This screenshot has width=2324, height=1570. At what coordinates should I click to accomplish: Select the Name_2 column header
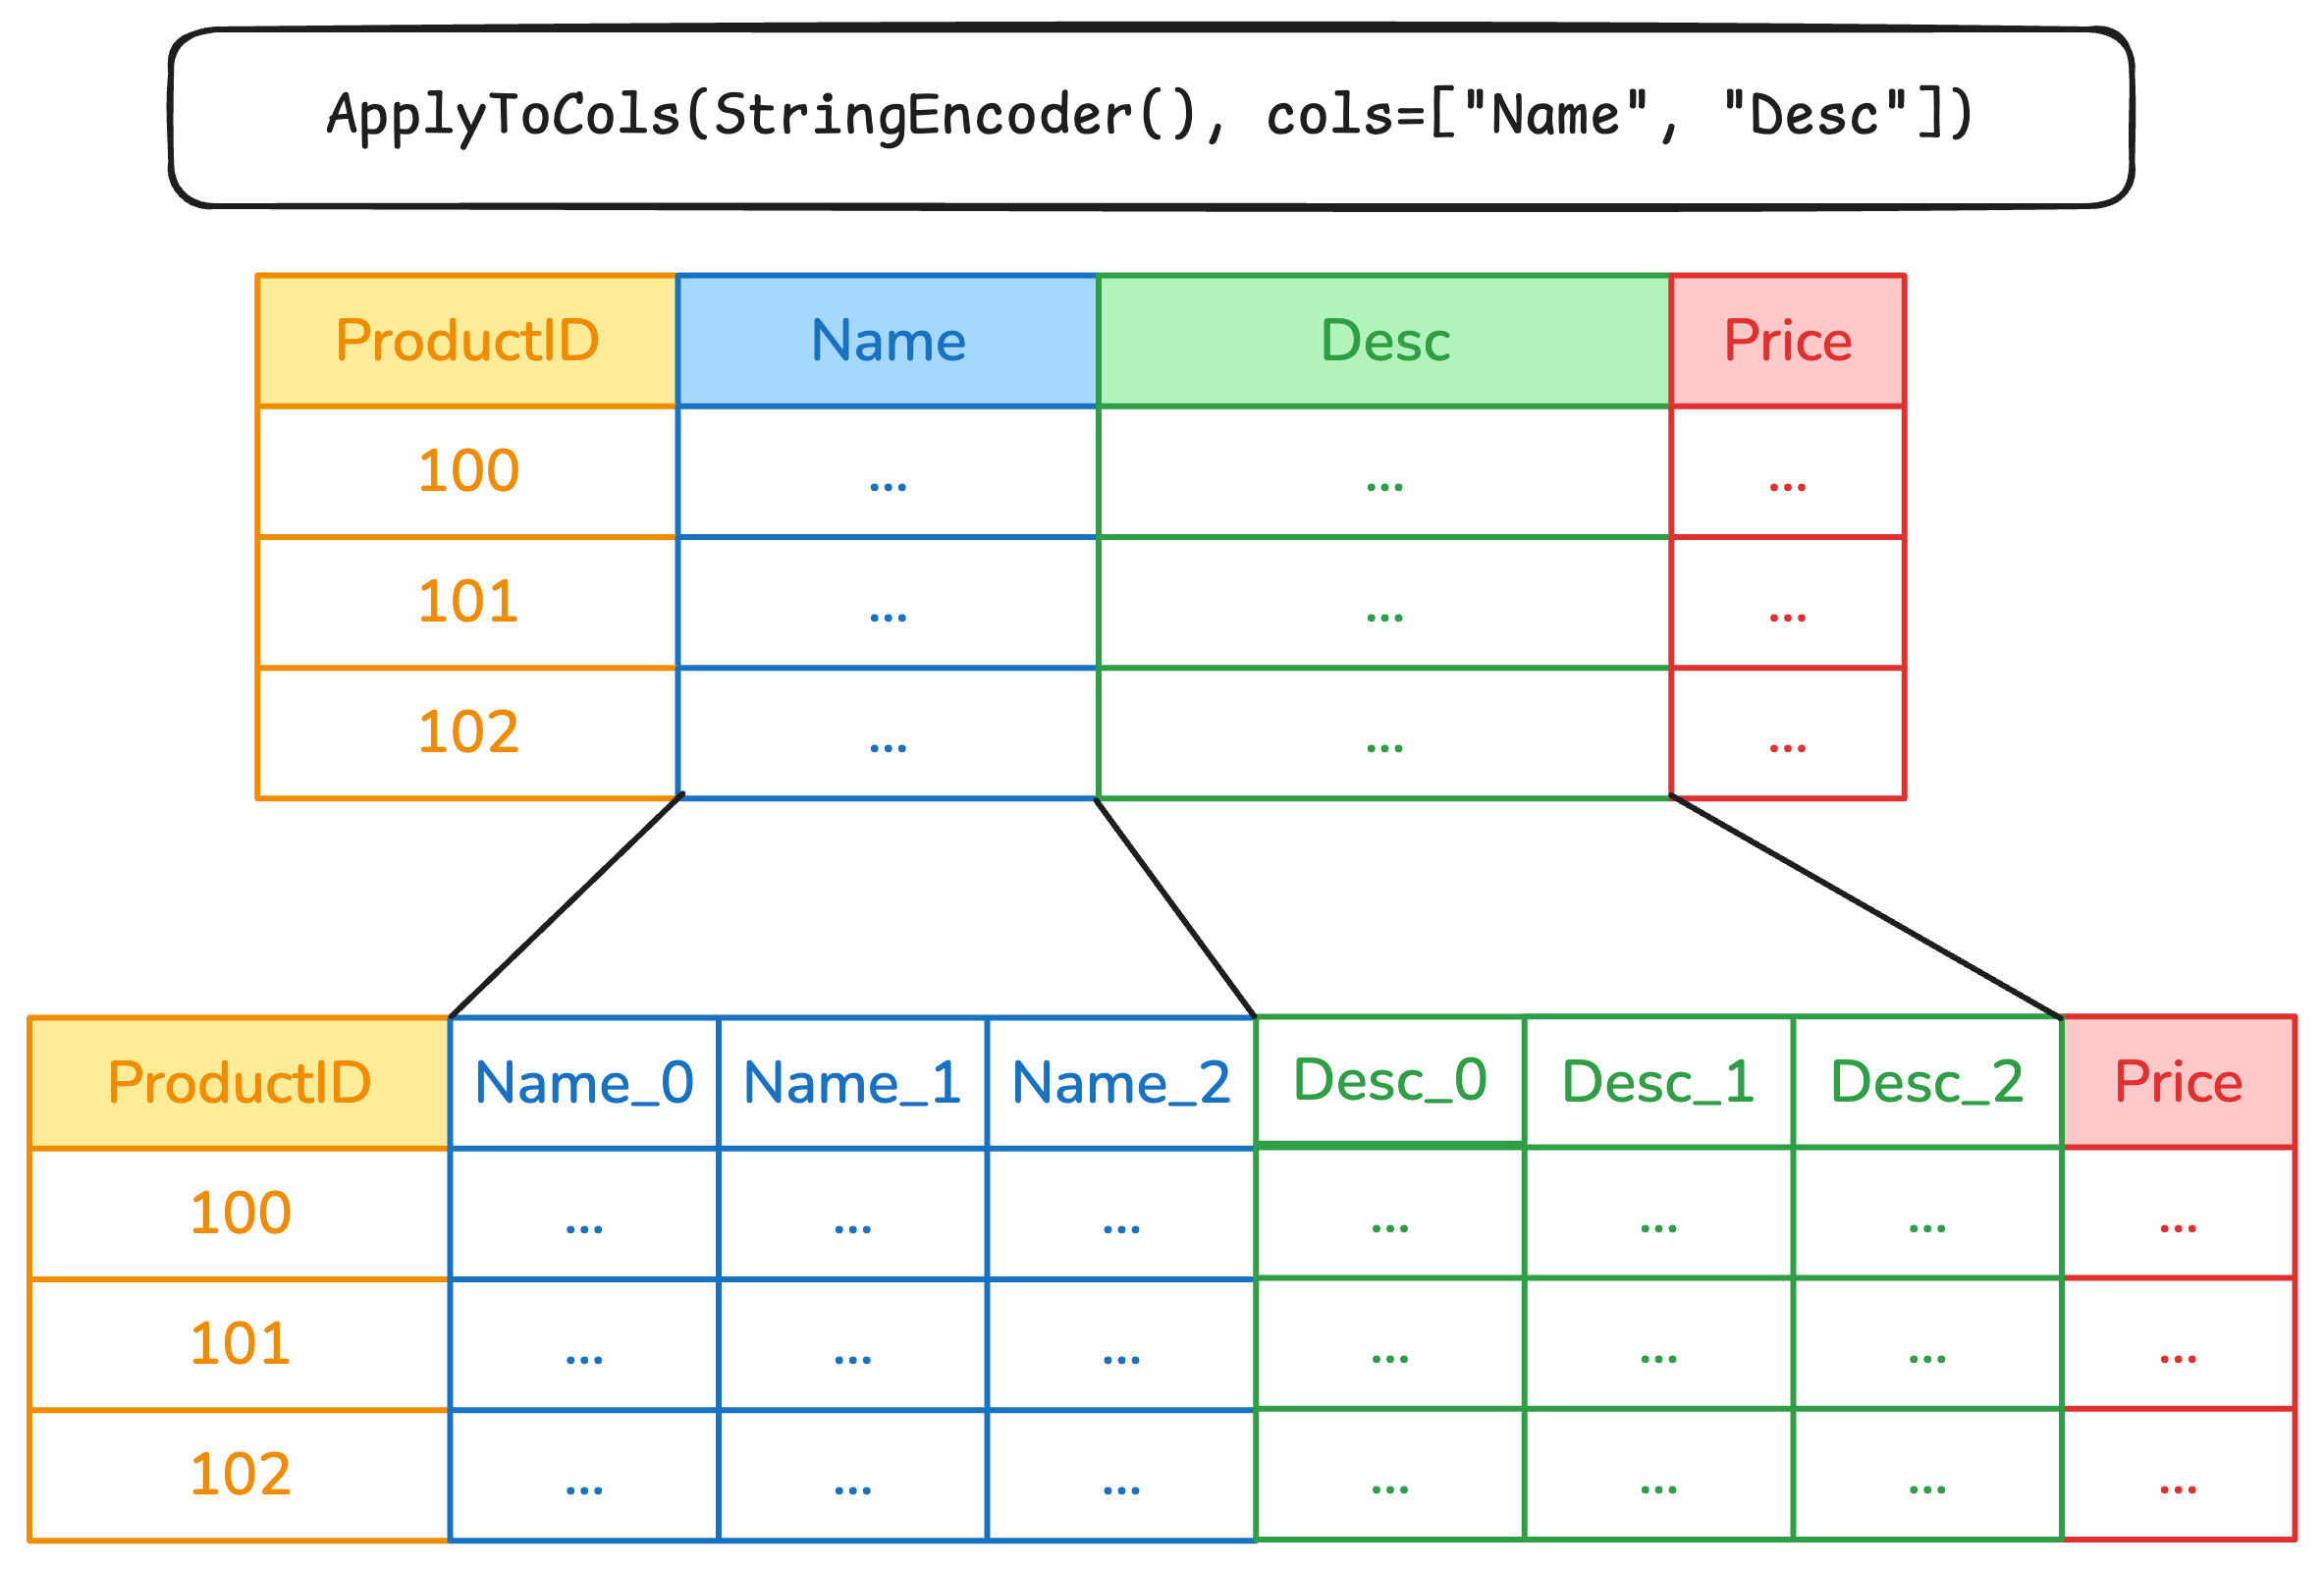[x=1121, y=1083]
